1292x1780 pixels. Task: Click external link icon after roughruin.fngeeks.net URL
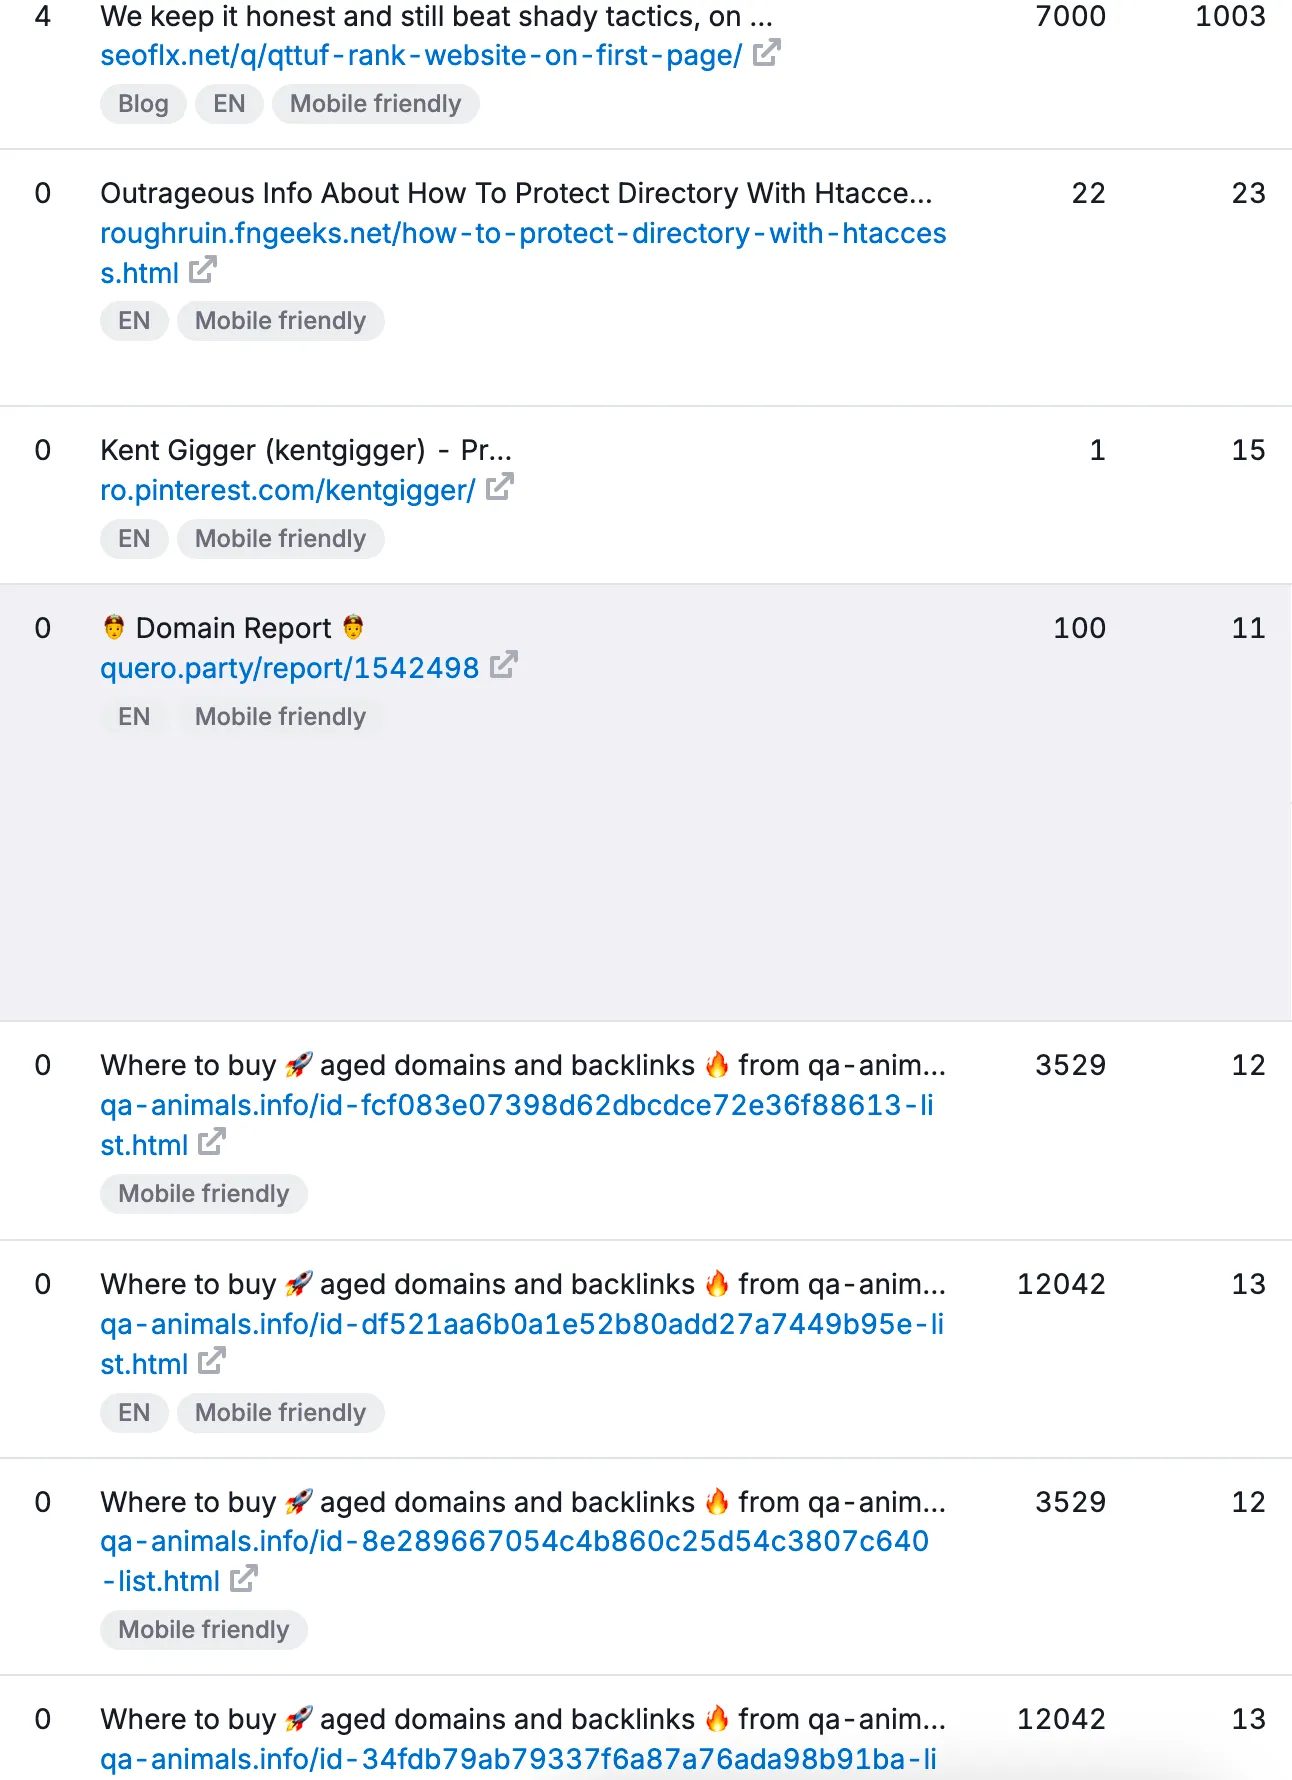(x=203, y=270)
